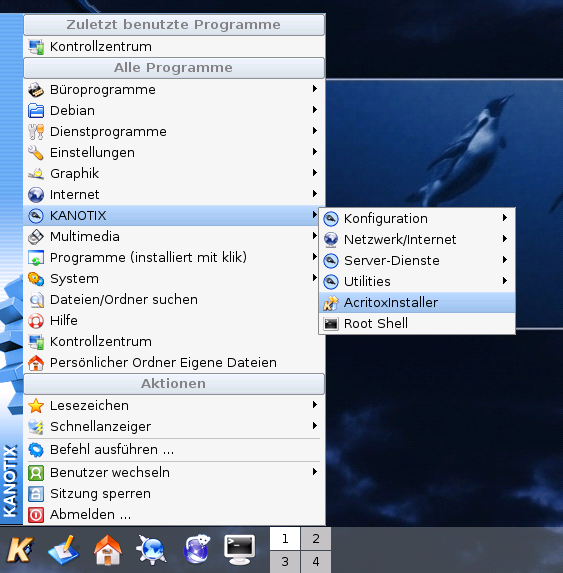Open Kontrollzentrum under Zuletzt benutzte Programme
563x573 pixels.
click(x=174, y=47)
